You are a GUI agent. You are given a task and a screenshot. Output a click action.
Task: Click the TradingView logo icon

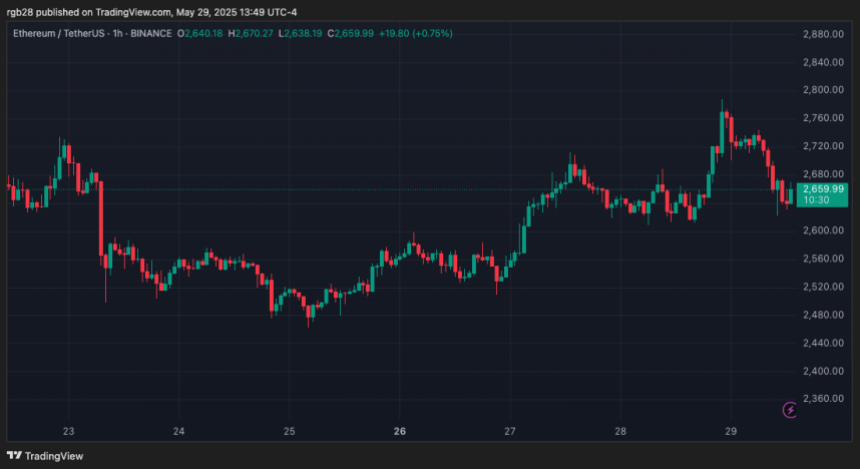tap(13, 456)
